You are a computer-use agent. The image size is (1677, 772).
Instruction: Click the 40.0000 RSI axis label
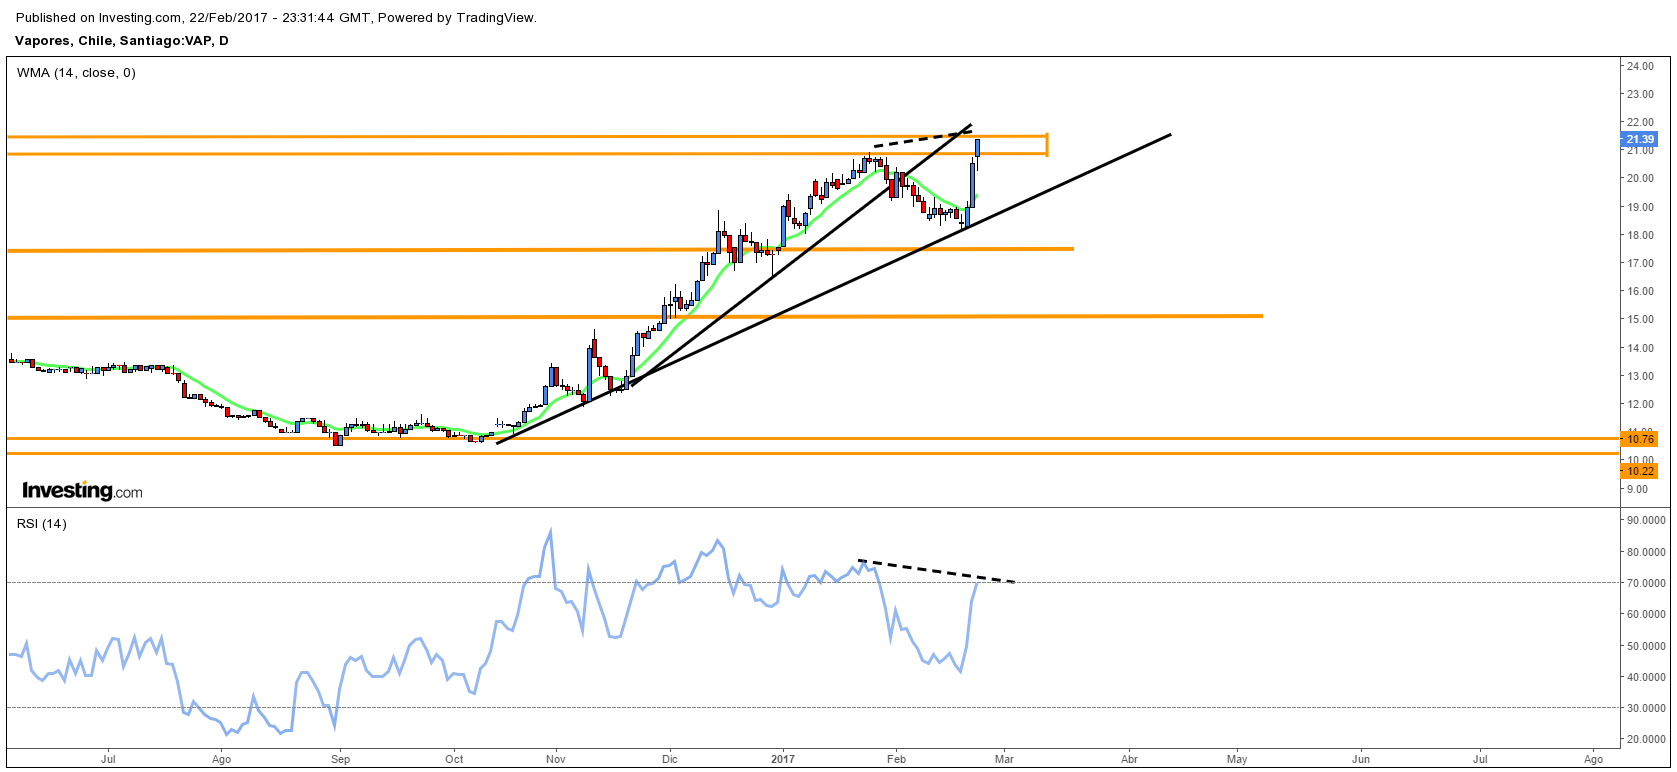pos(1645,677)
